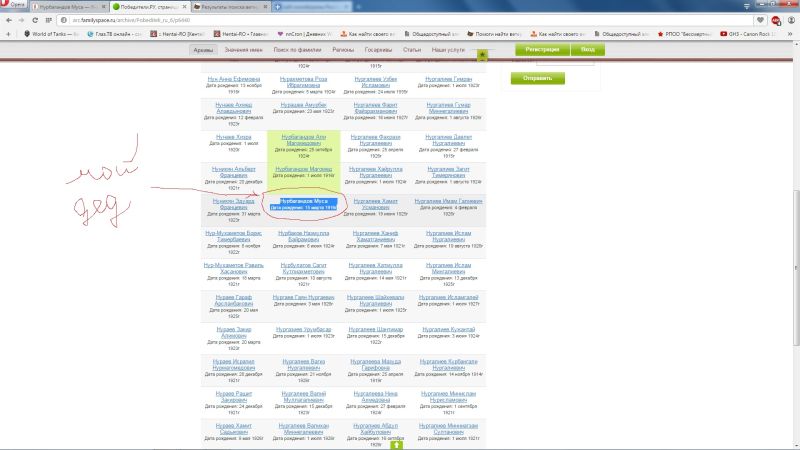Open the РПОО bookmark with red star
Viewport: 800px width, 450px height.
pos(684,34)
